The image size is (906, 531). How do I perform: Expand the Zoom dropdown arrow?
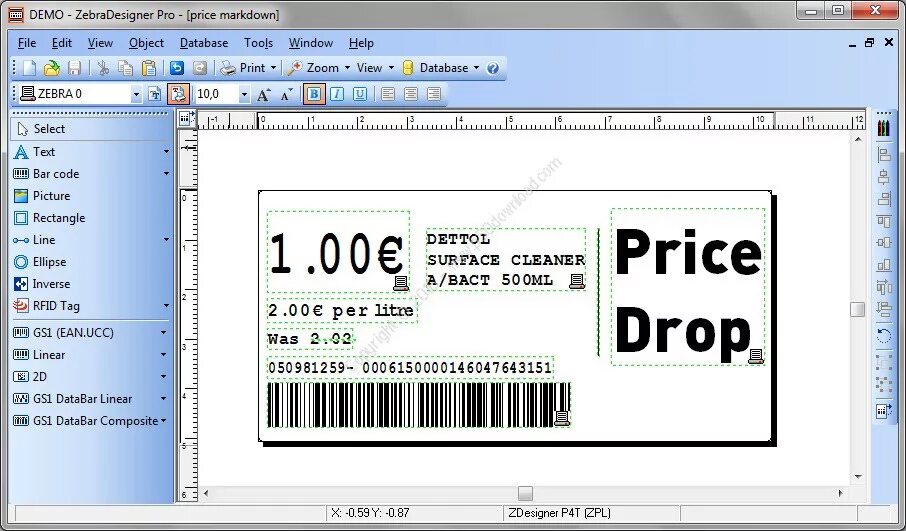[x=347, y=68]
